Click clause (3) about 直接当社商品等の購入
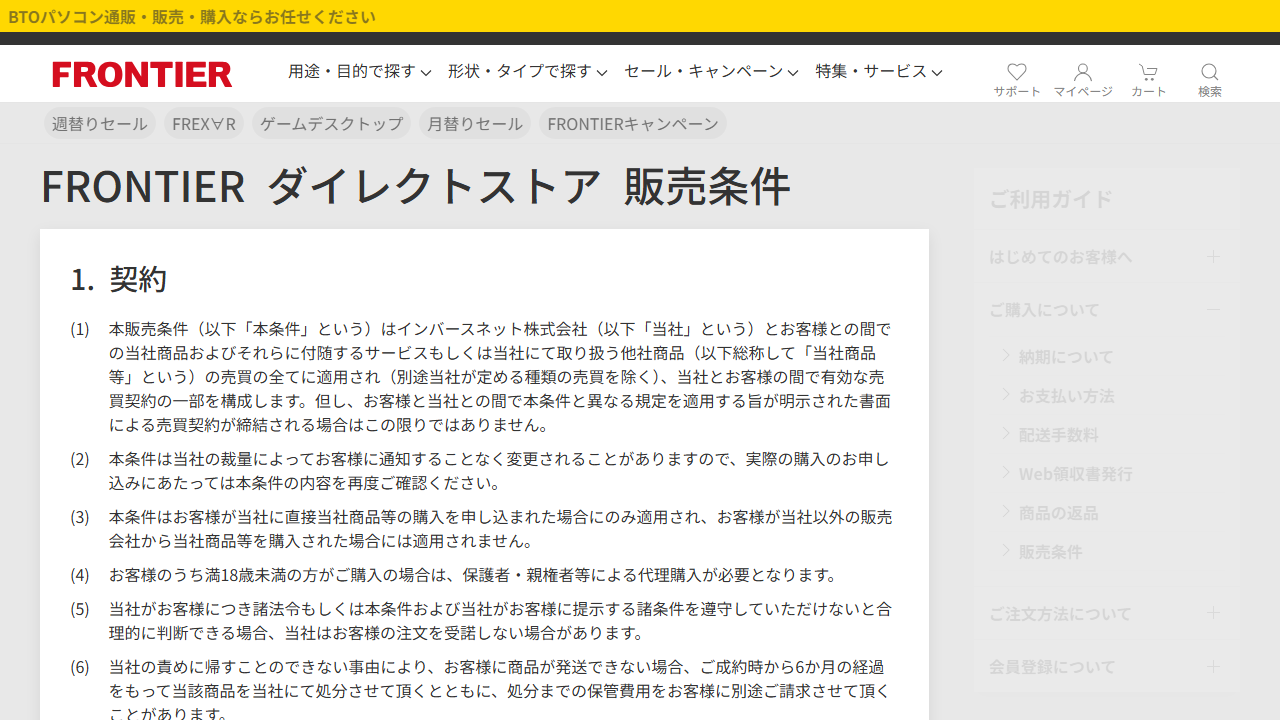This screenshot has width=1280, height=720. [500, 529]
